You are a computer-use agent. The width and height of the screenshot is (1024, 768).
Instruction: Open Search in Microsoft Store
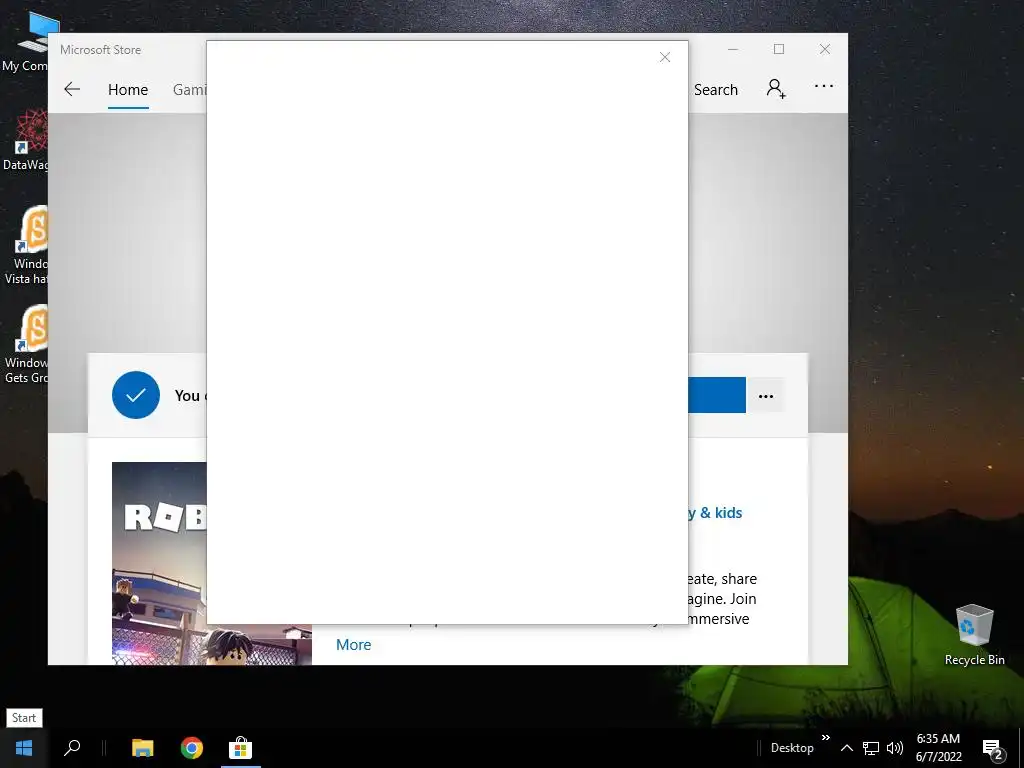(715, 89)
